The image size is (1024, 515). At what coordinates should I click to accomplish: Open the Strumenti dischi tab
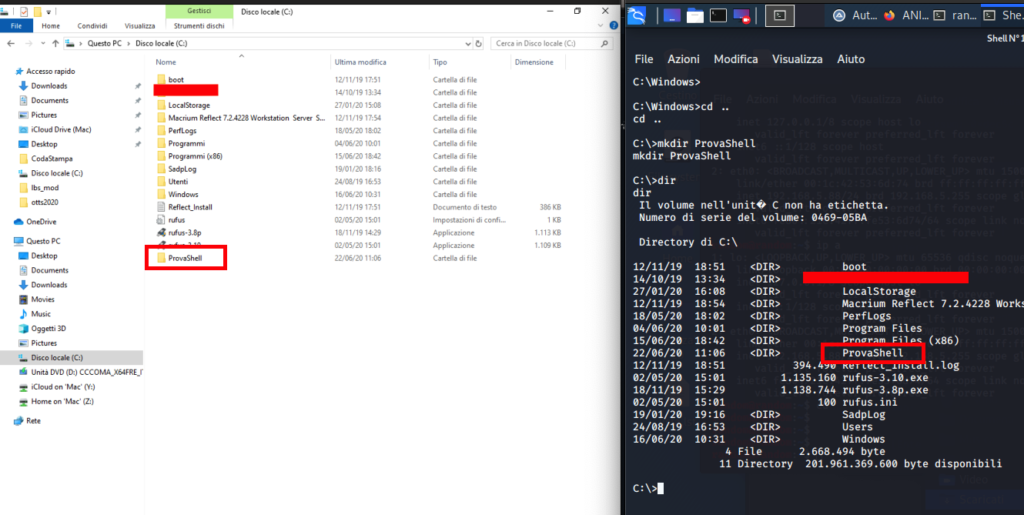coord(199,26)
